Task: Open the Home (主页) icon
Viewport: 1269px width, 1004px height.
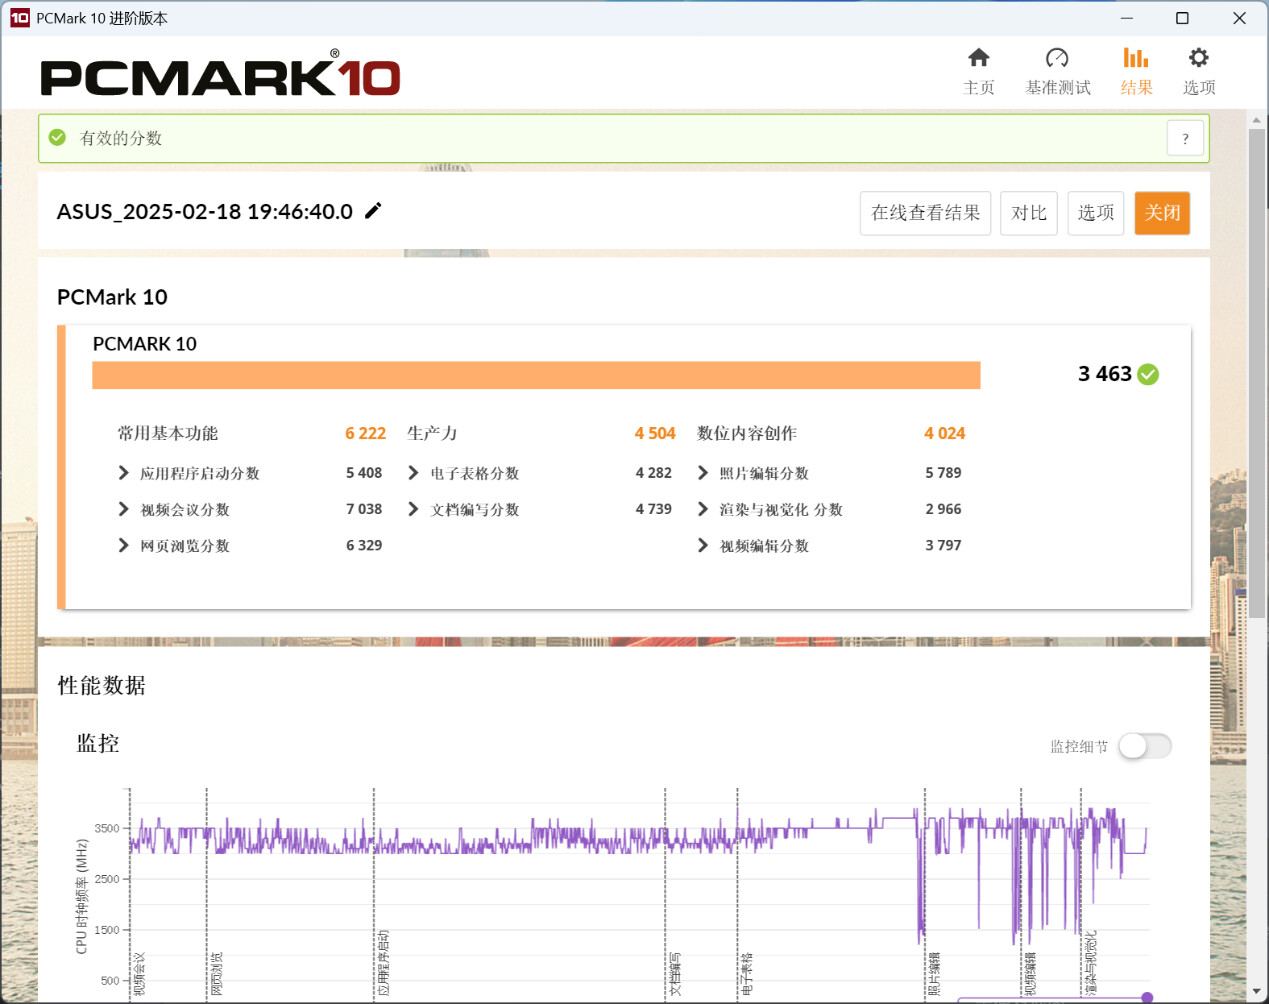Action: (x=978, y=58)
